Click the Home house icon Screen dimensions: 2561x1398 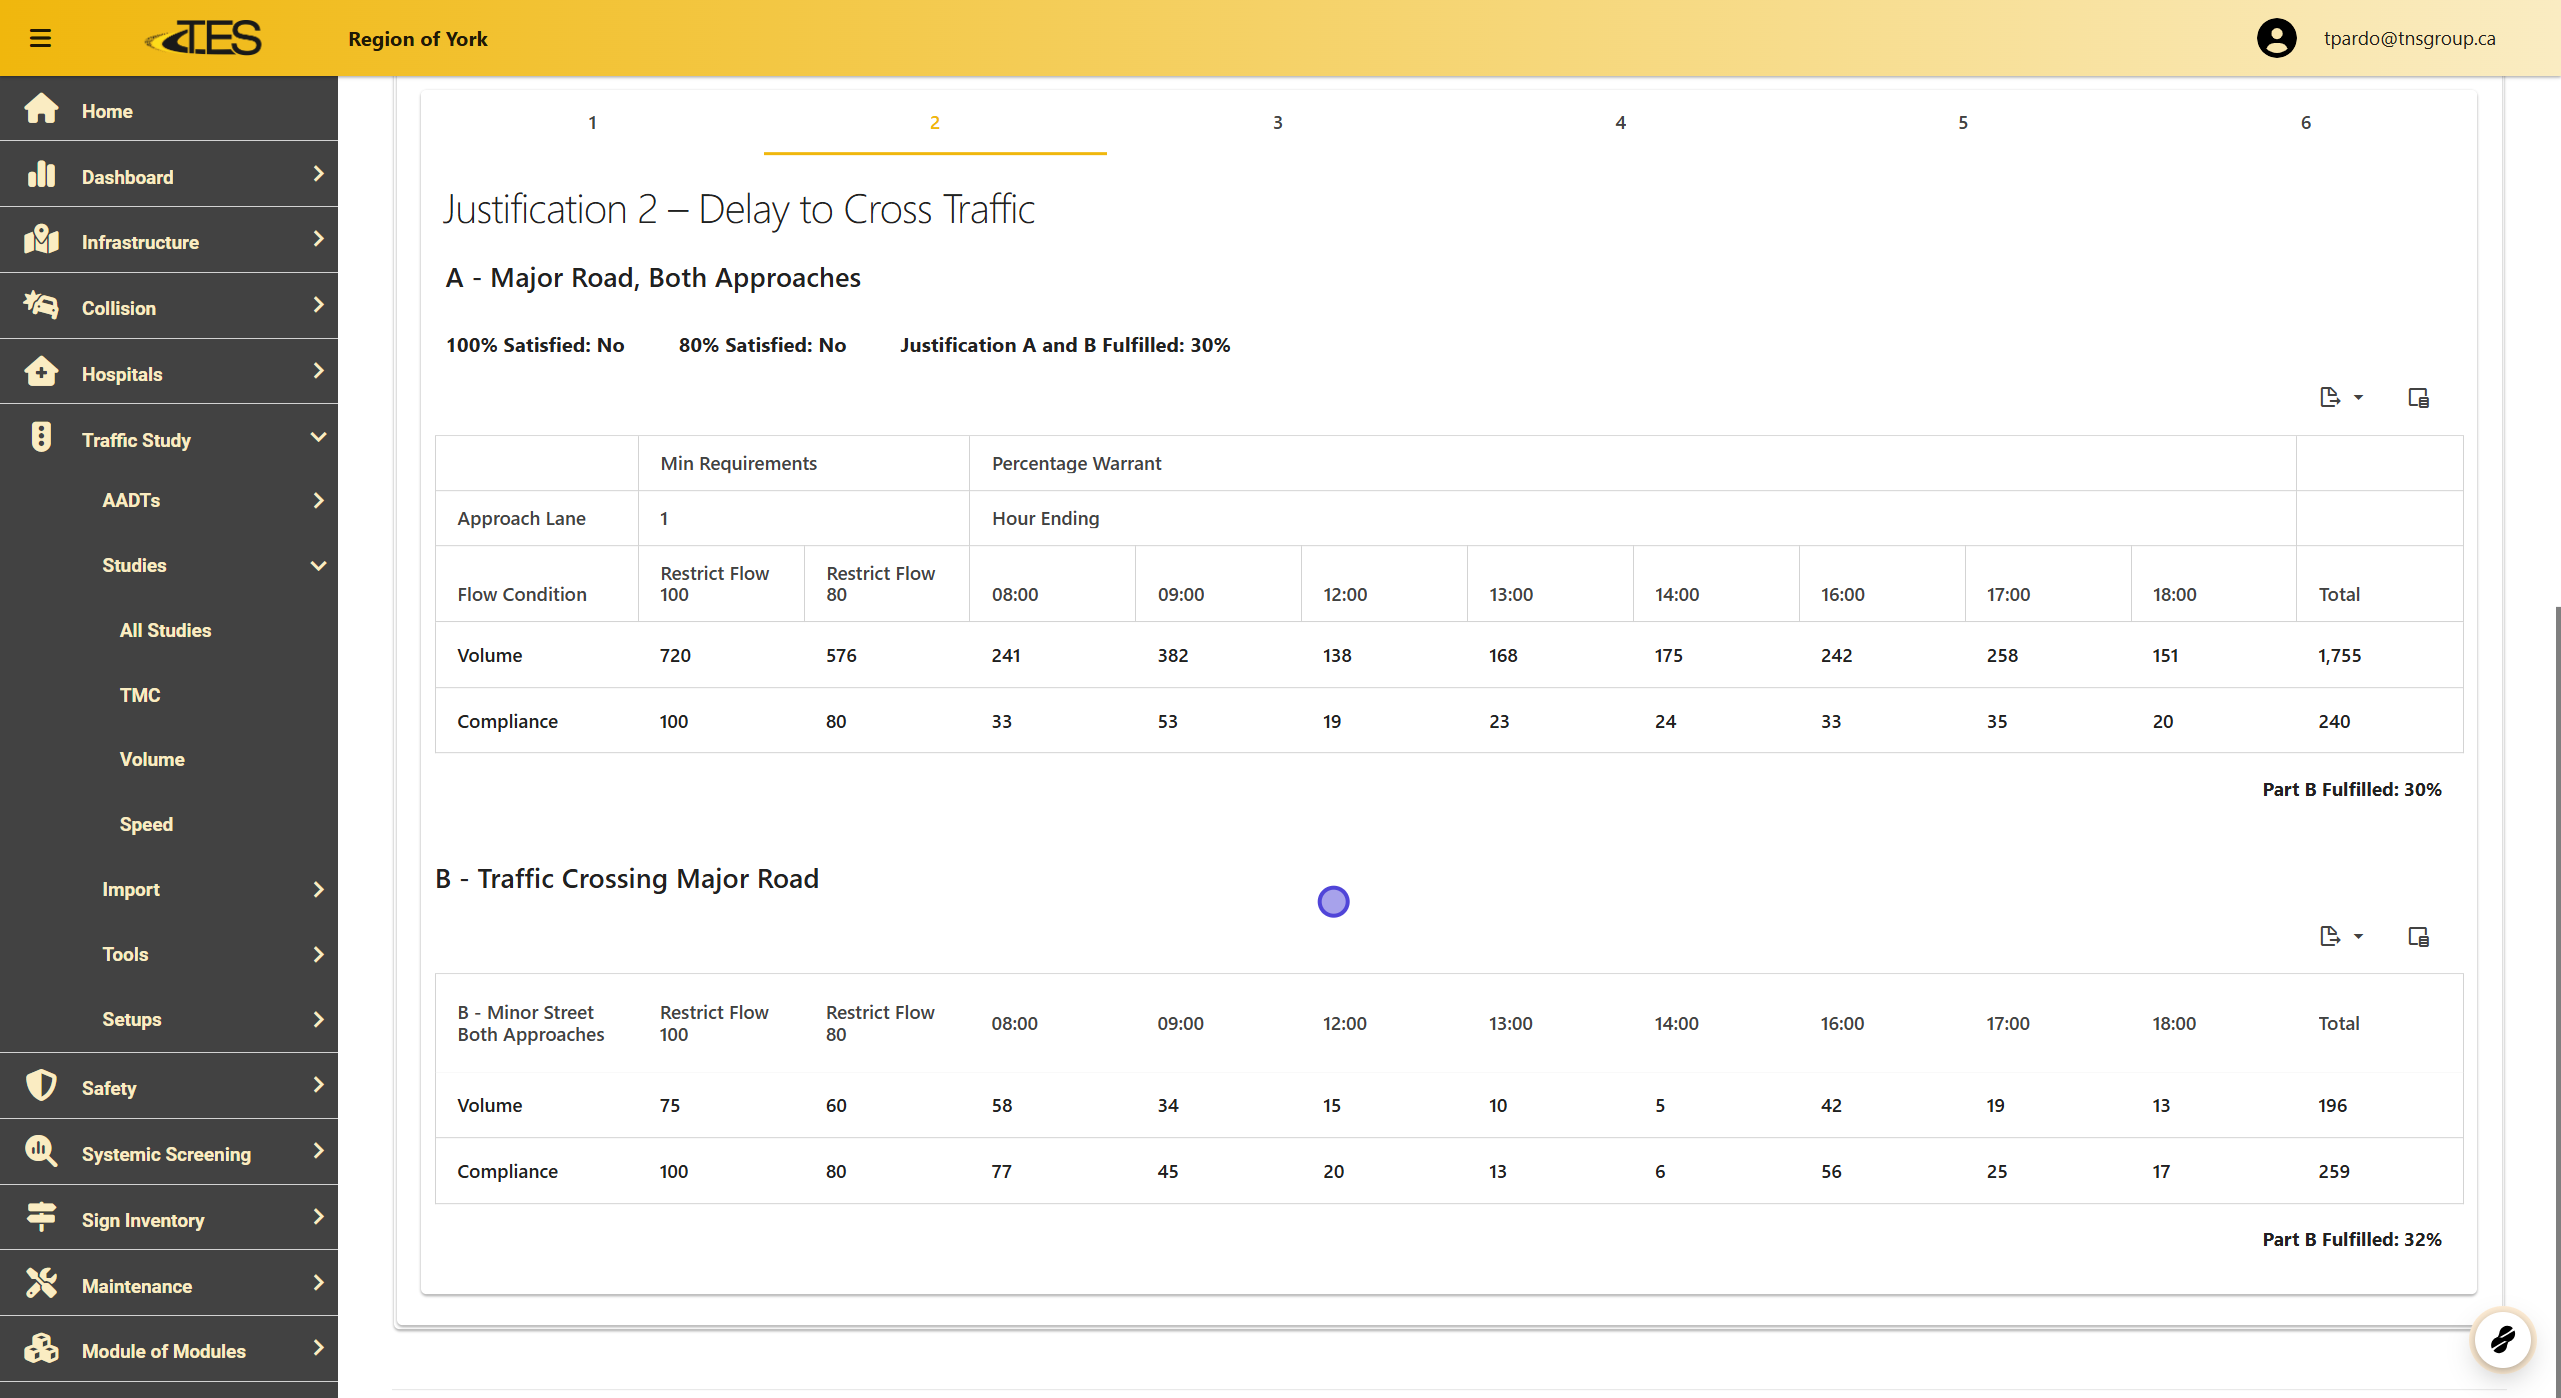(x=41, y=109)
